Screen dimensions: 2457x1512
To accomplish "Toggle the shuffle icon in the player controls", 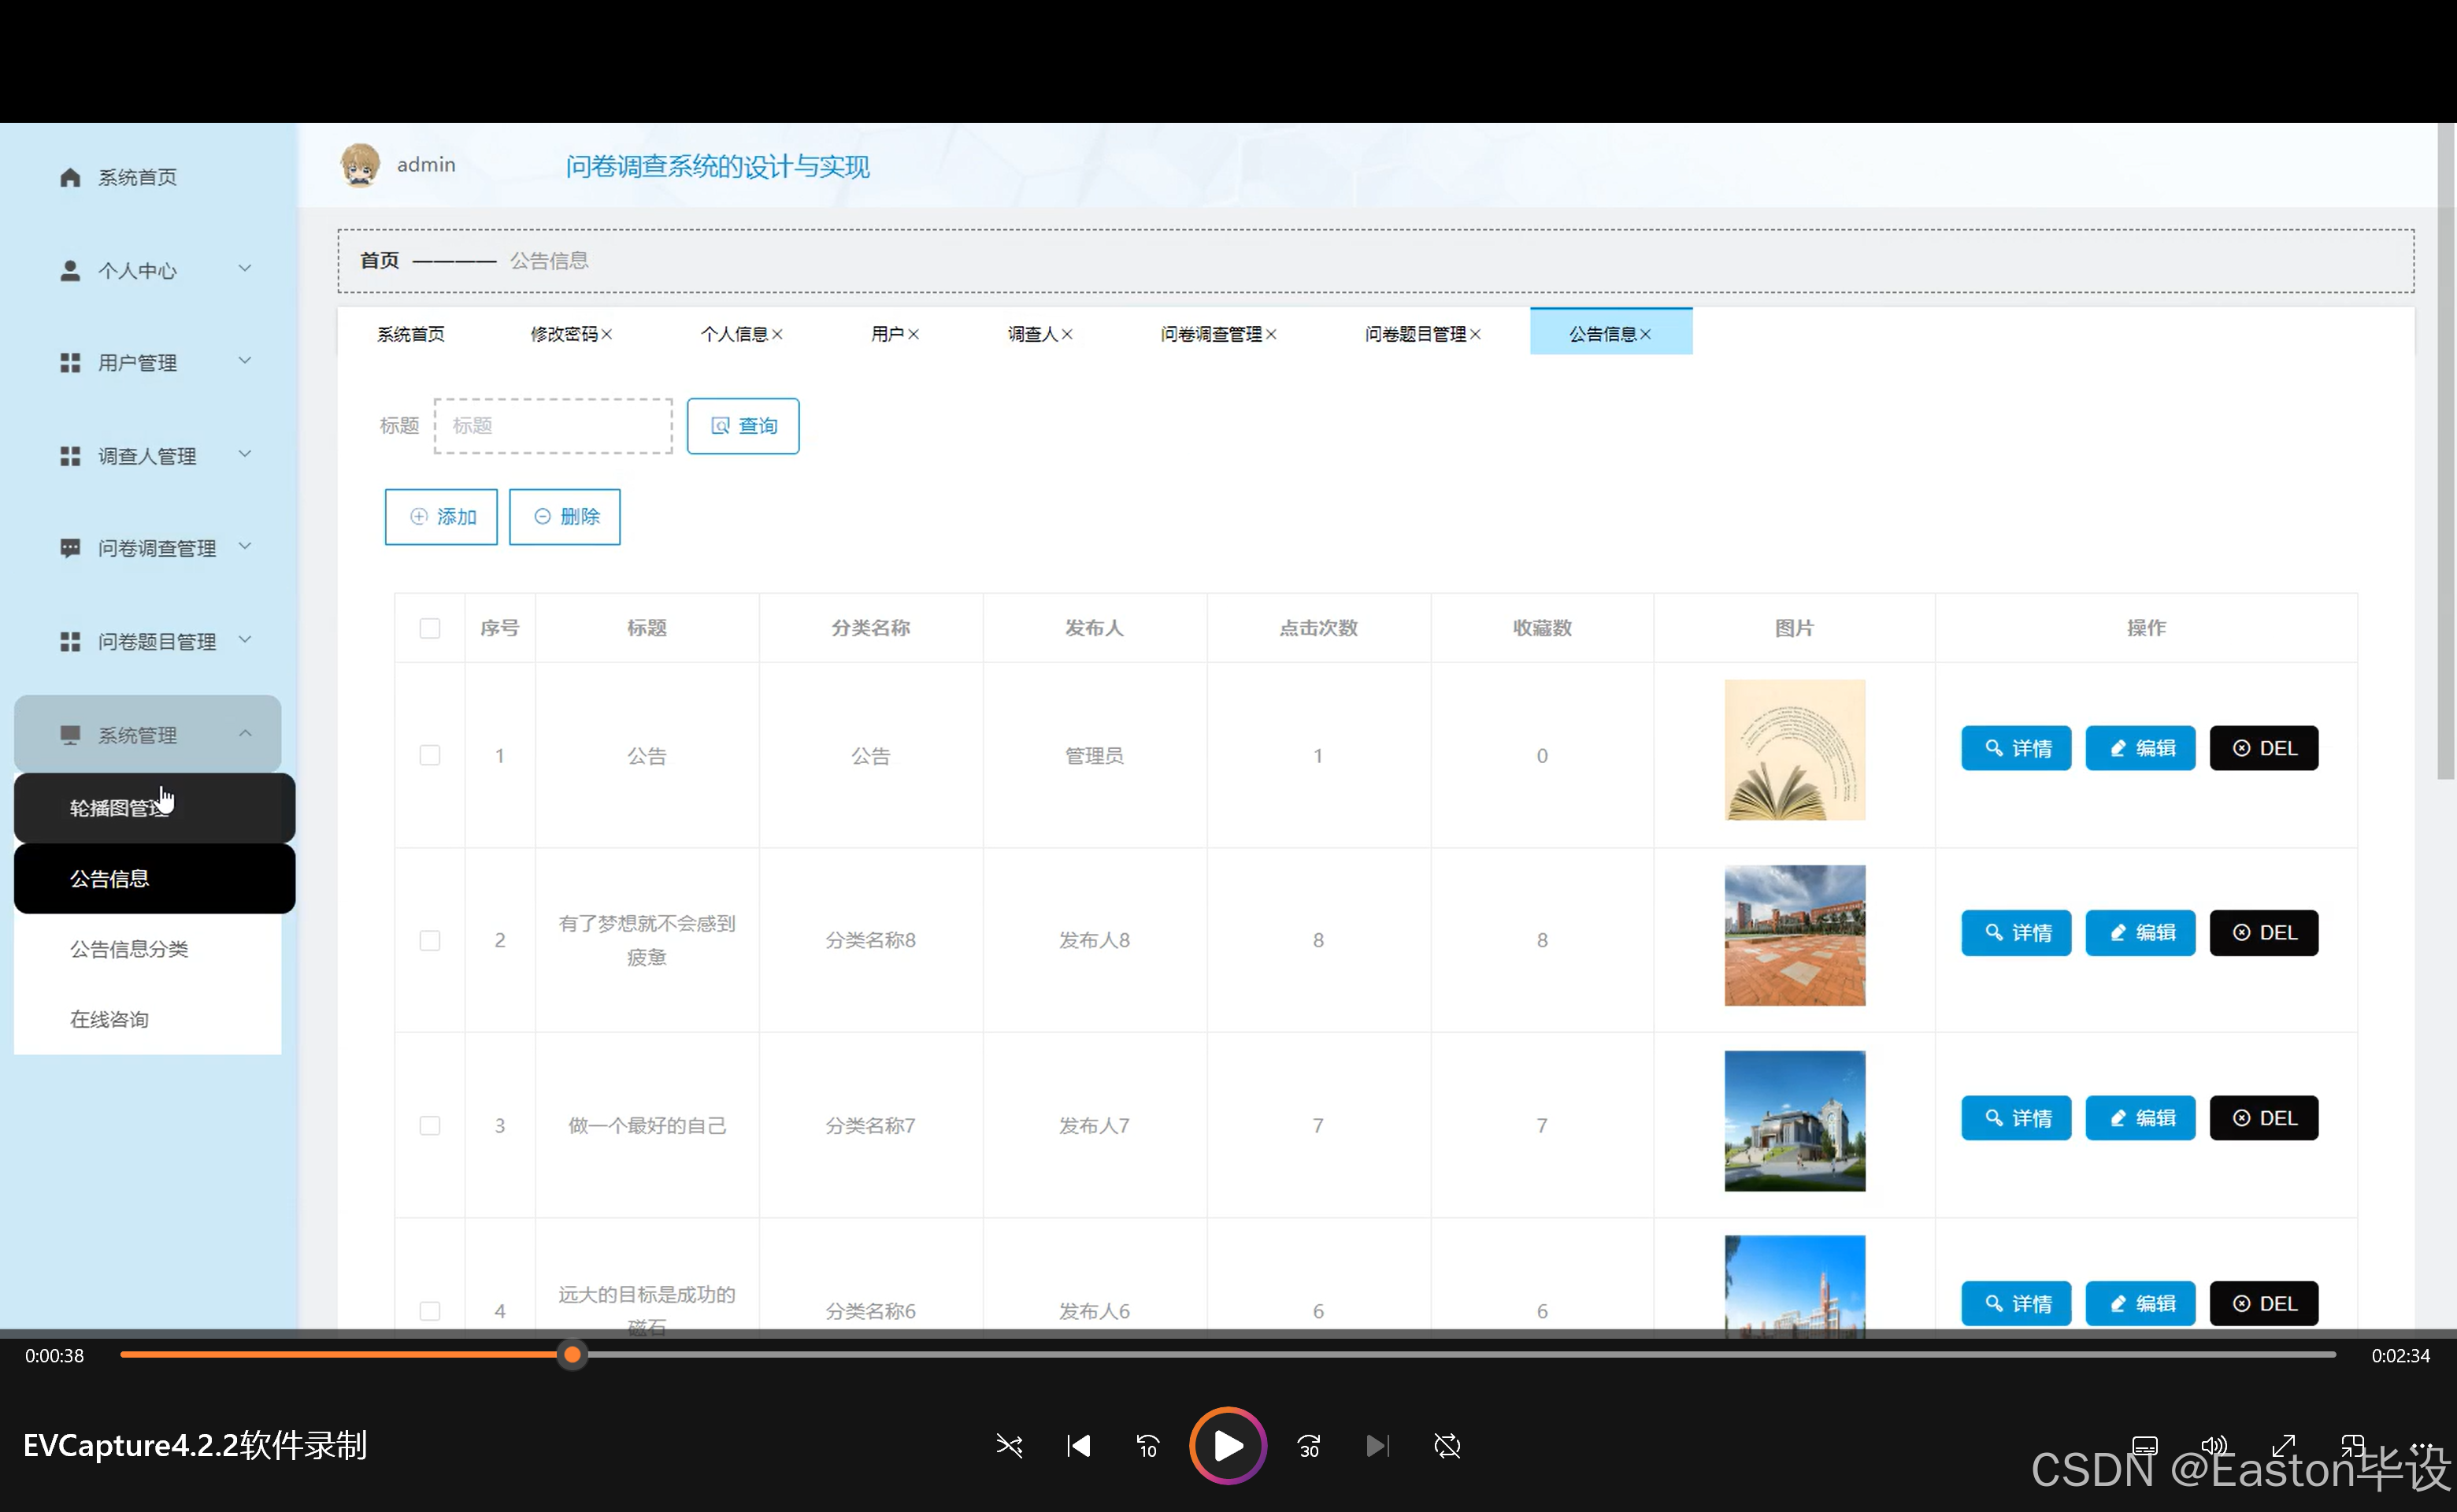I will click(x=1008, y=1446).
